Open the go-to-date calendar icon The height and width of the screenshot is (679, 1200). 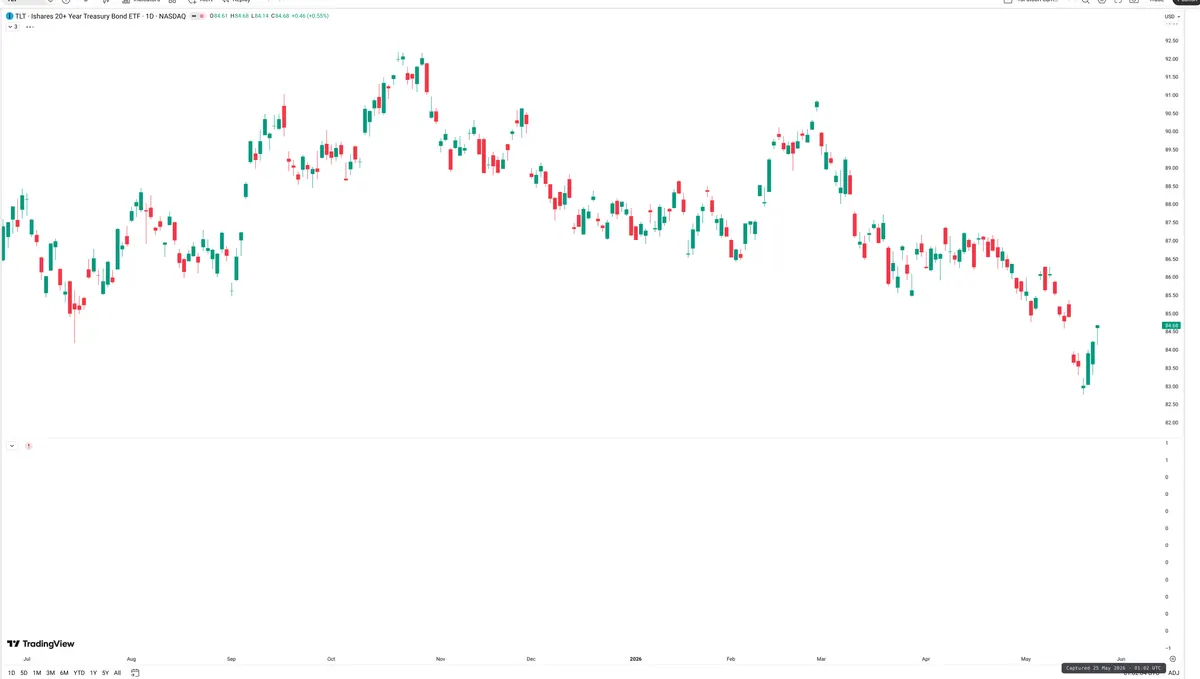tap(135, 673)
